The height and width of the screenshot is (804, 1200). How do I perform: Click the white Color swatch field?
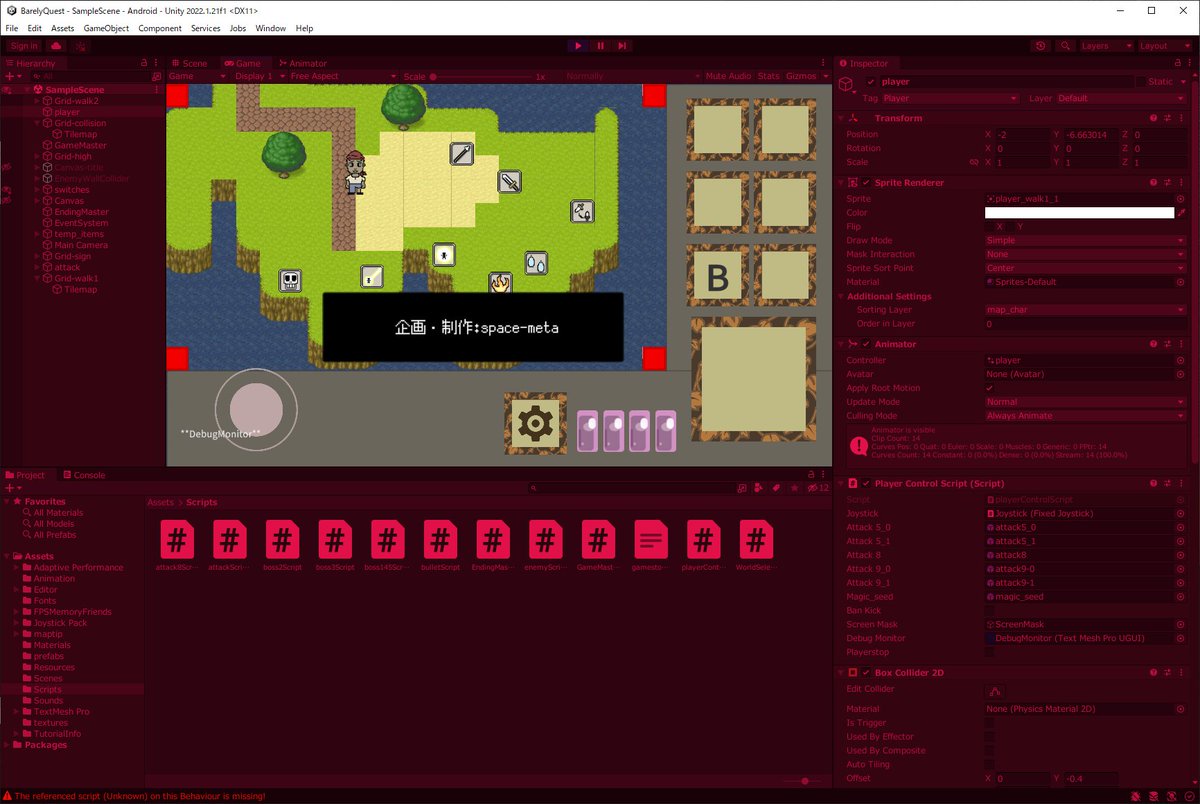[1079, 213]
